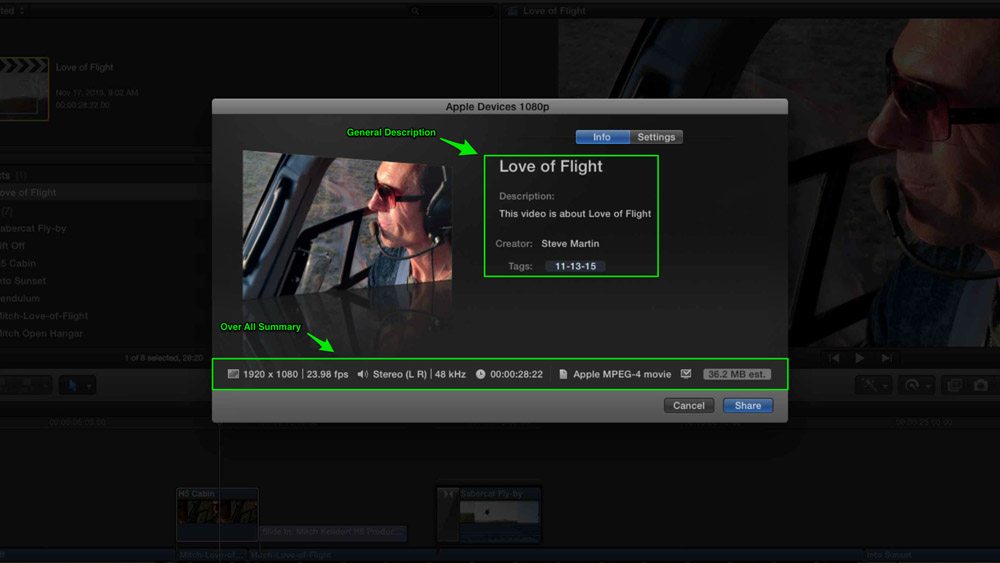The height and width of the screenshot is (563, 1000).
Task: Click the Into Sunset timeline clip label
Action: (889, 555)
